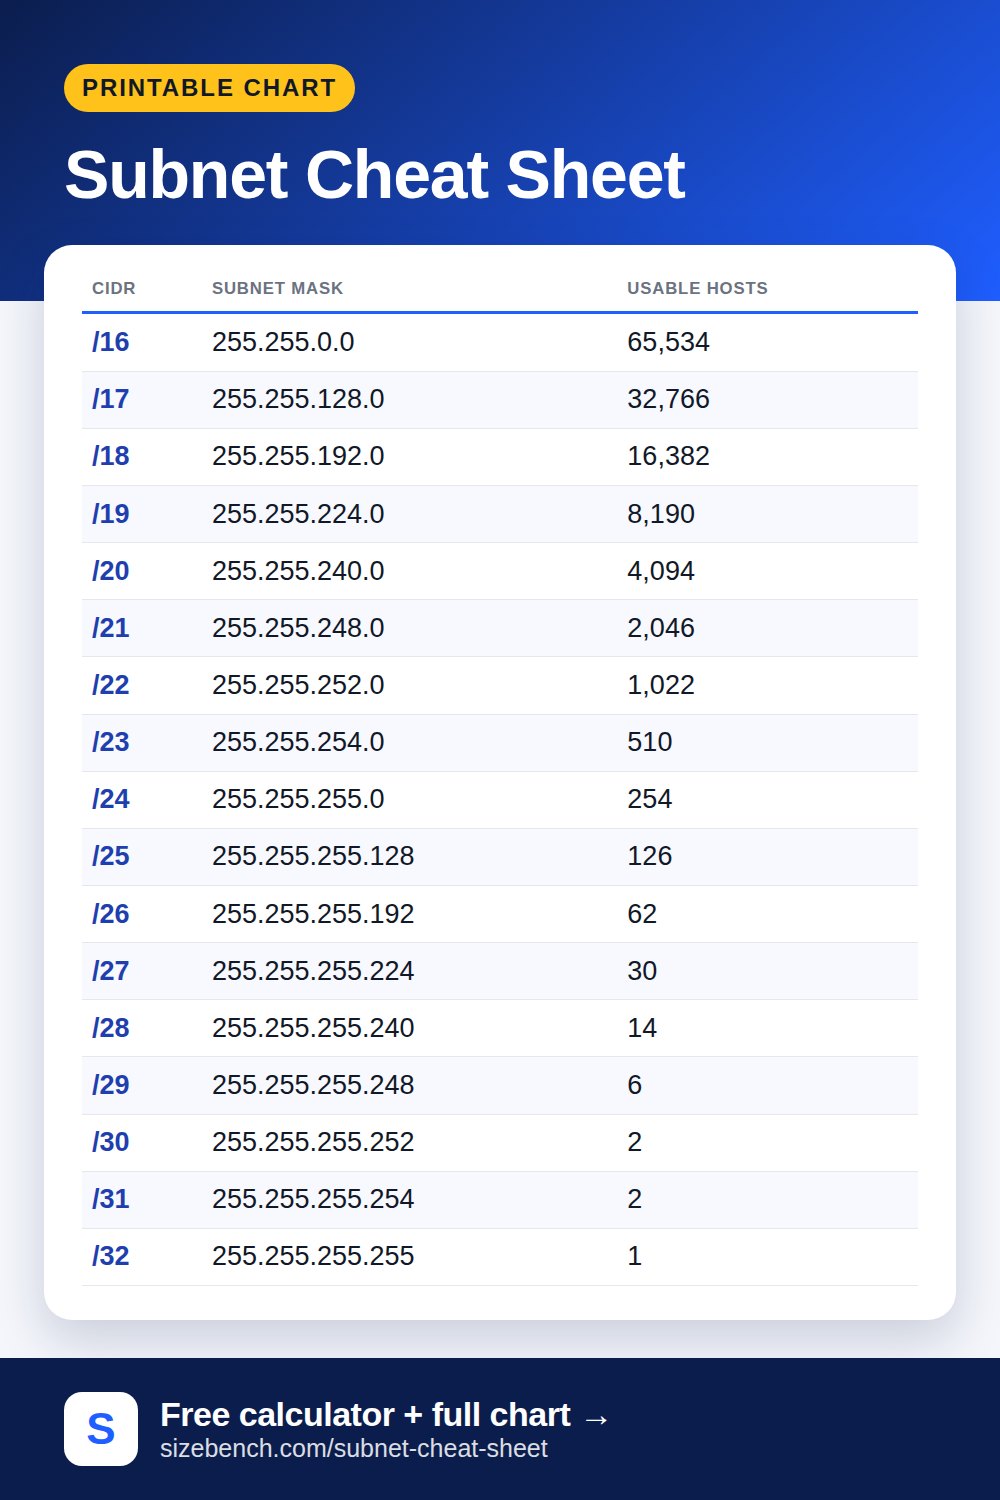Select the /27 CIDR cell
Image resolution: width=1000 pixels, height=1500 pixels.
tap(111, 971)
